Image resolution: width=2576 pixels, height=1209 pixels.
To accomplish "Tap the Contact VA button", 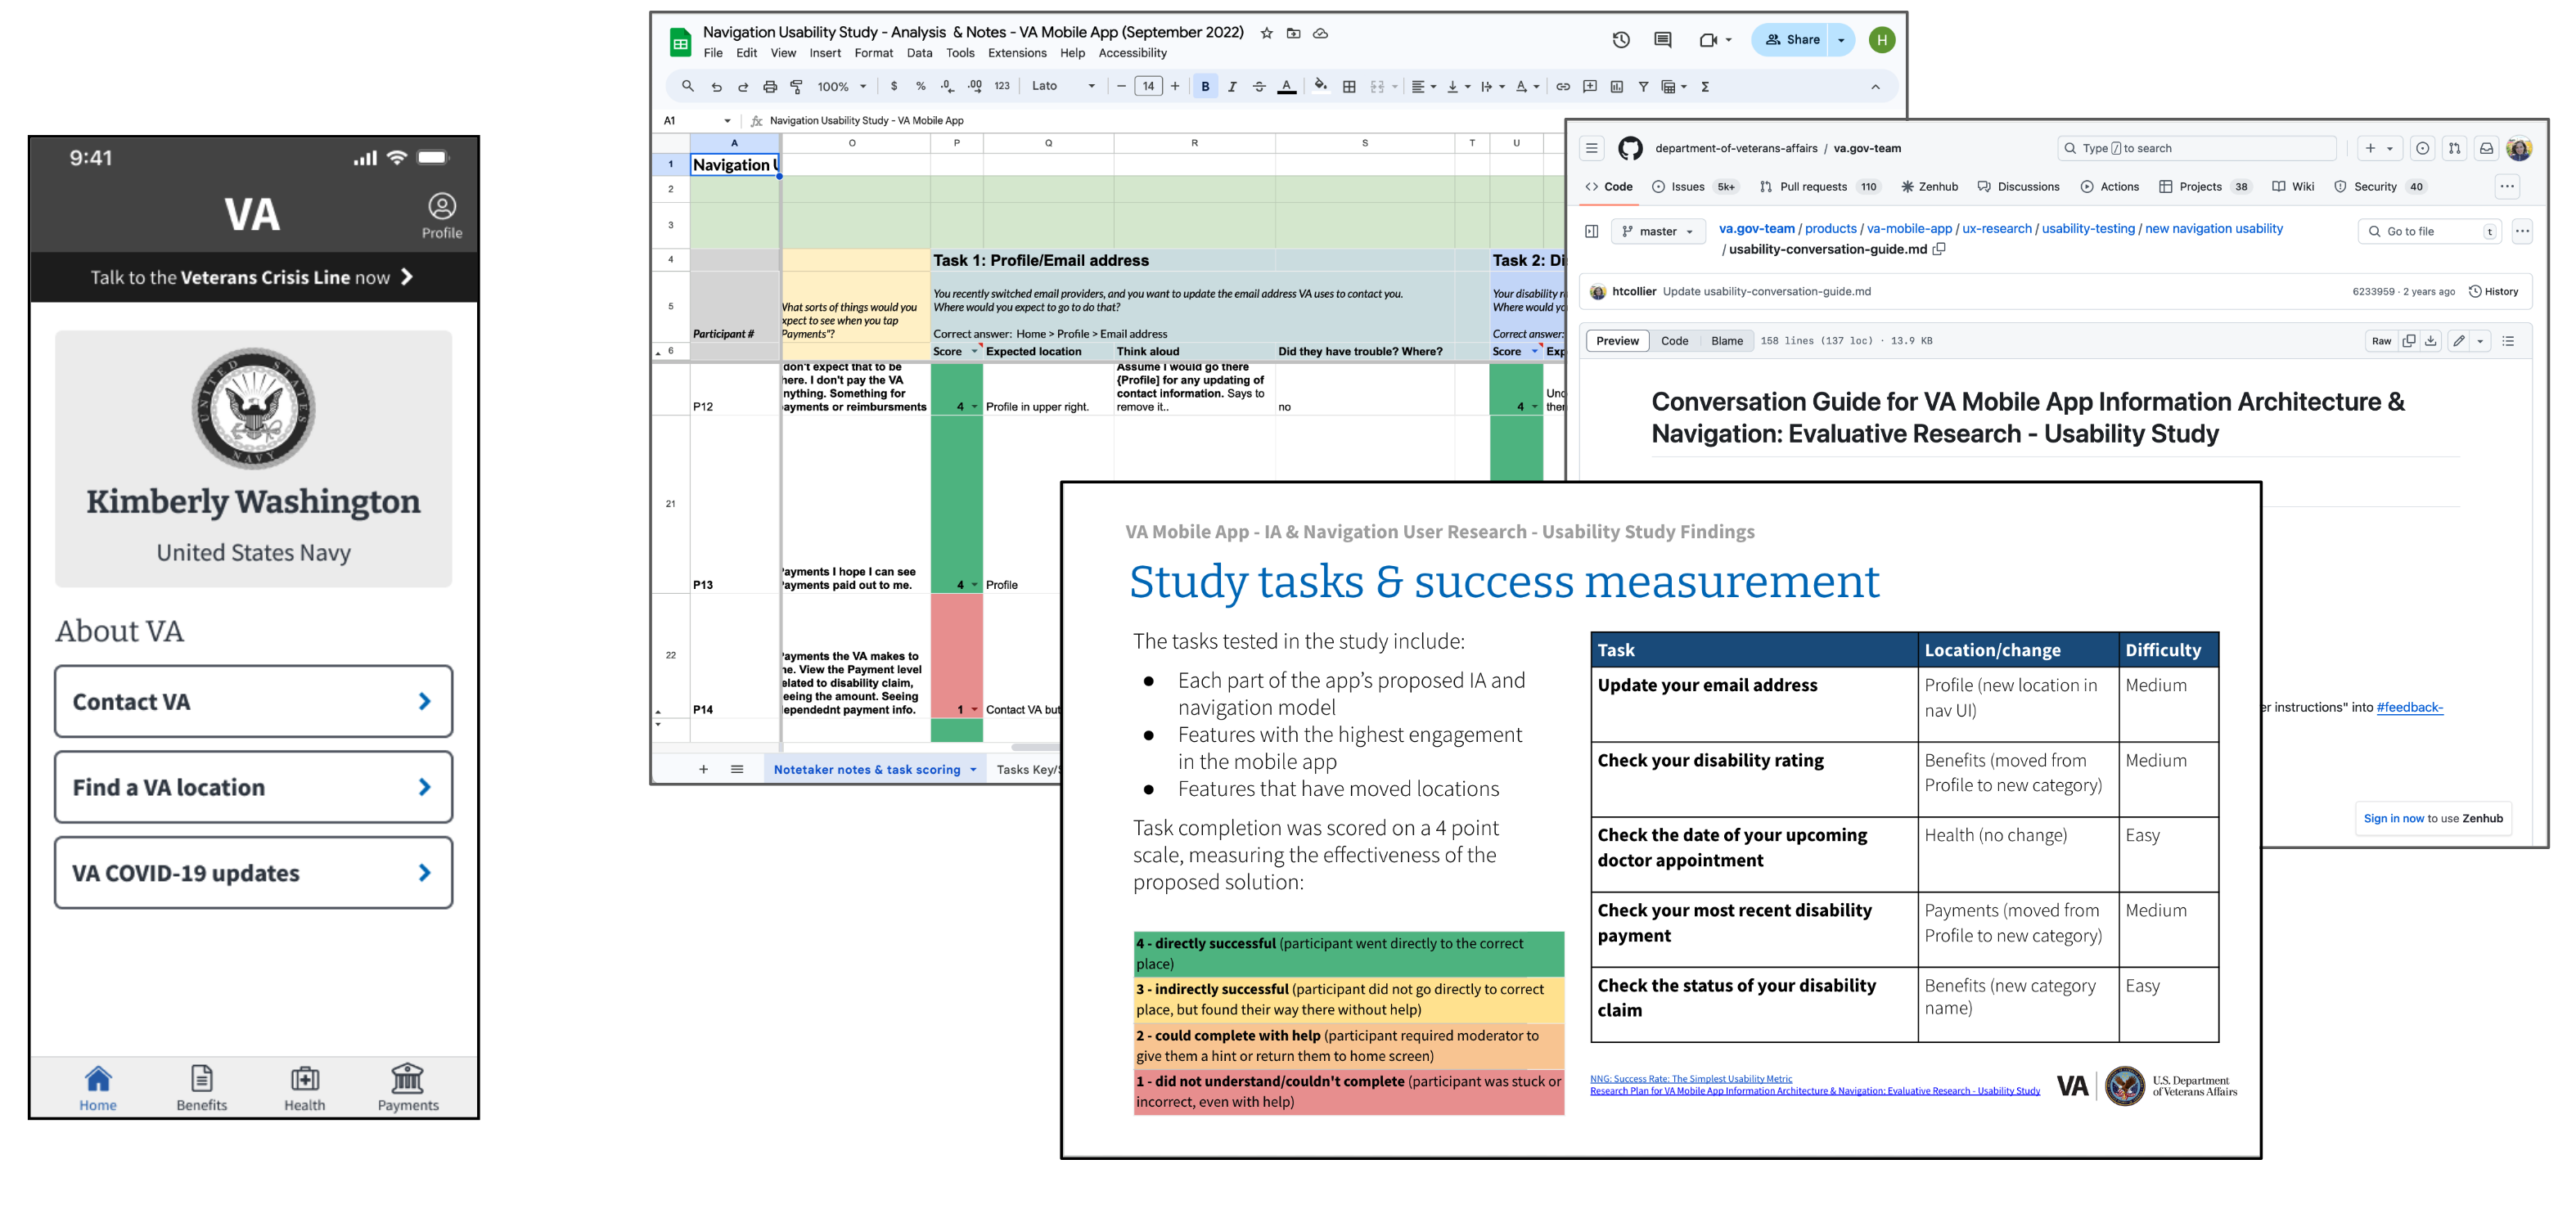I will (253, 702).
